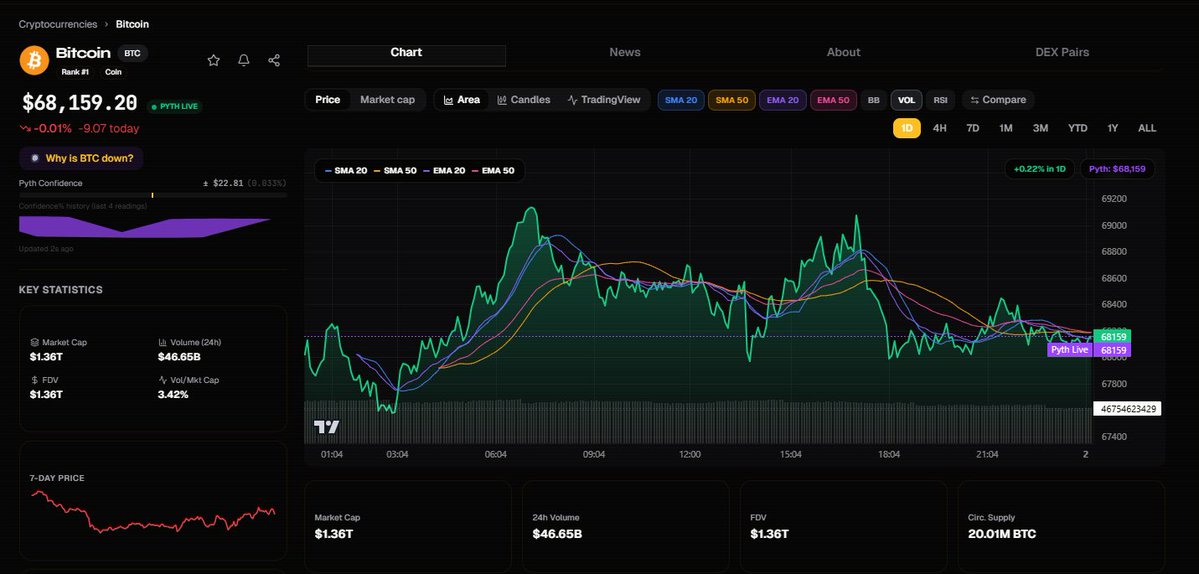Toggle SMA 20 indicator

(681, 100)
